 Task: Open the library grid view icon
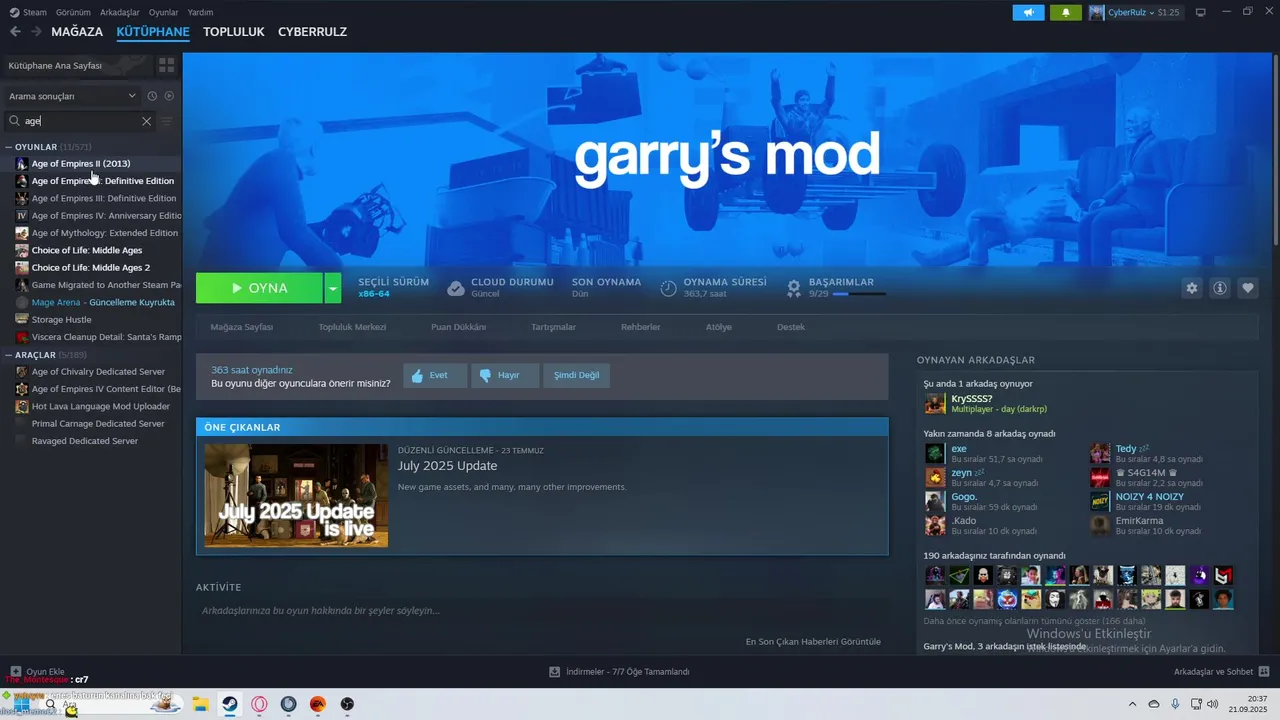(x=167, y=65)
